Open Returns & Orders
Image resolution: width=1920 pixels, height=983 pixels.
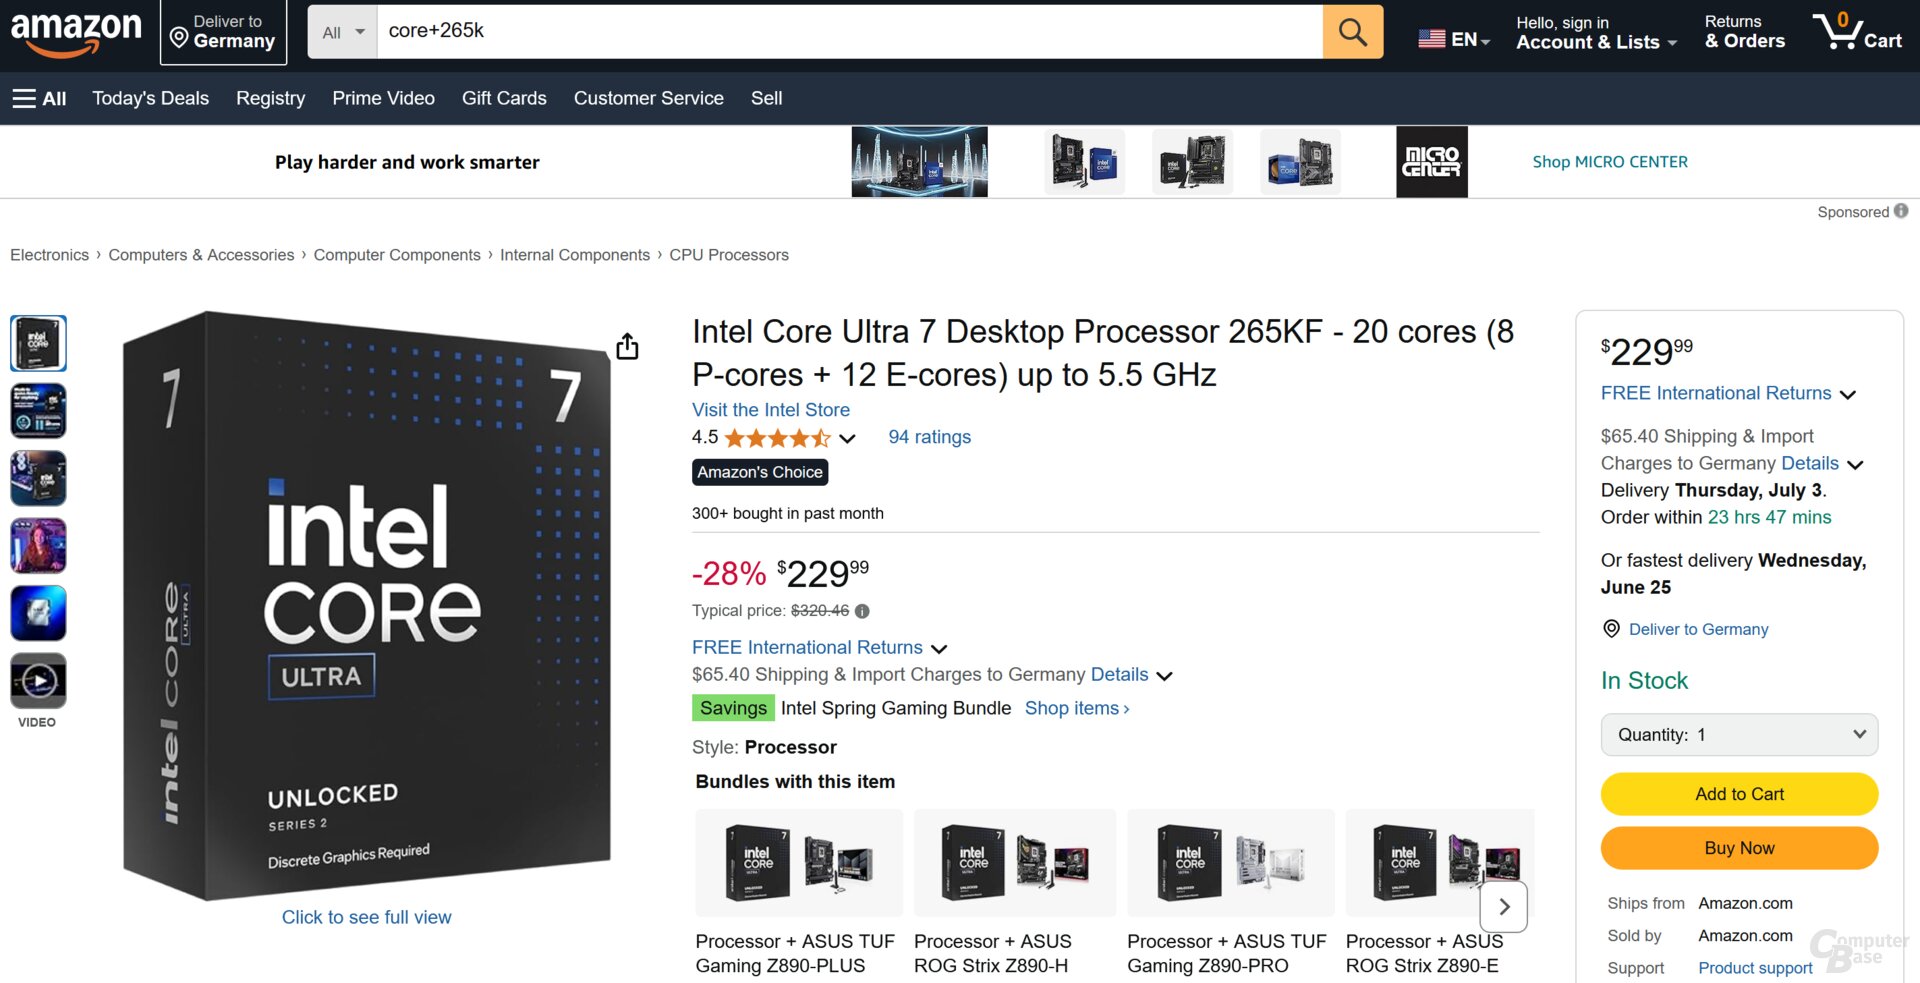click(1744, 32)
